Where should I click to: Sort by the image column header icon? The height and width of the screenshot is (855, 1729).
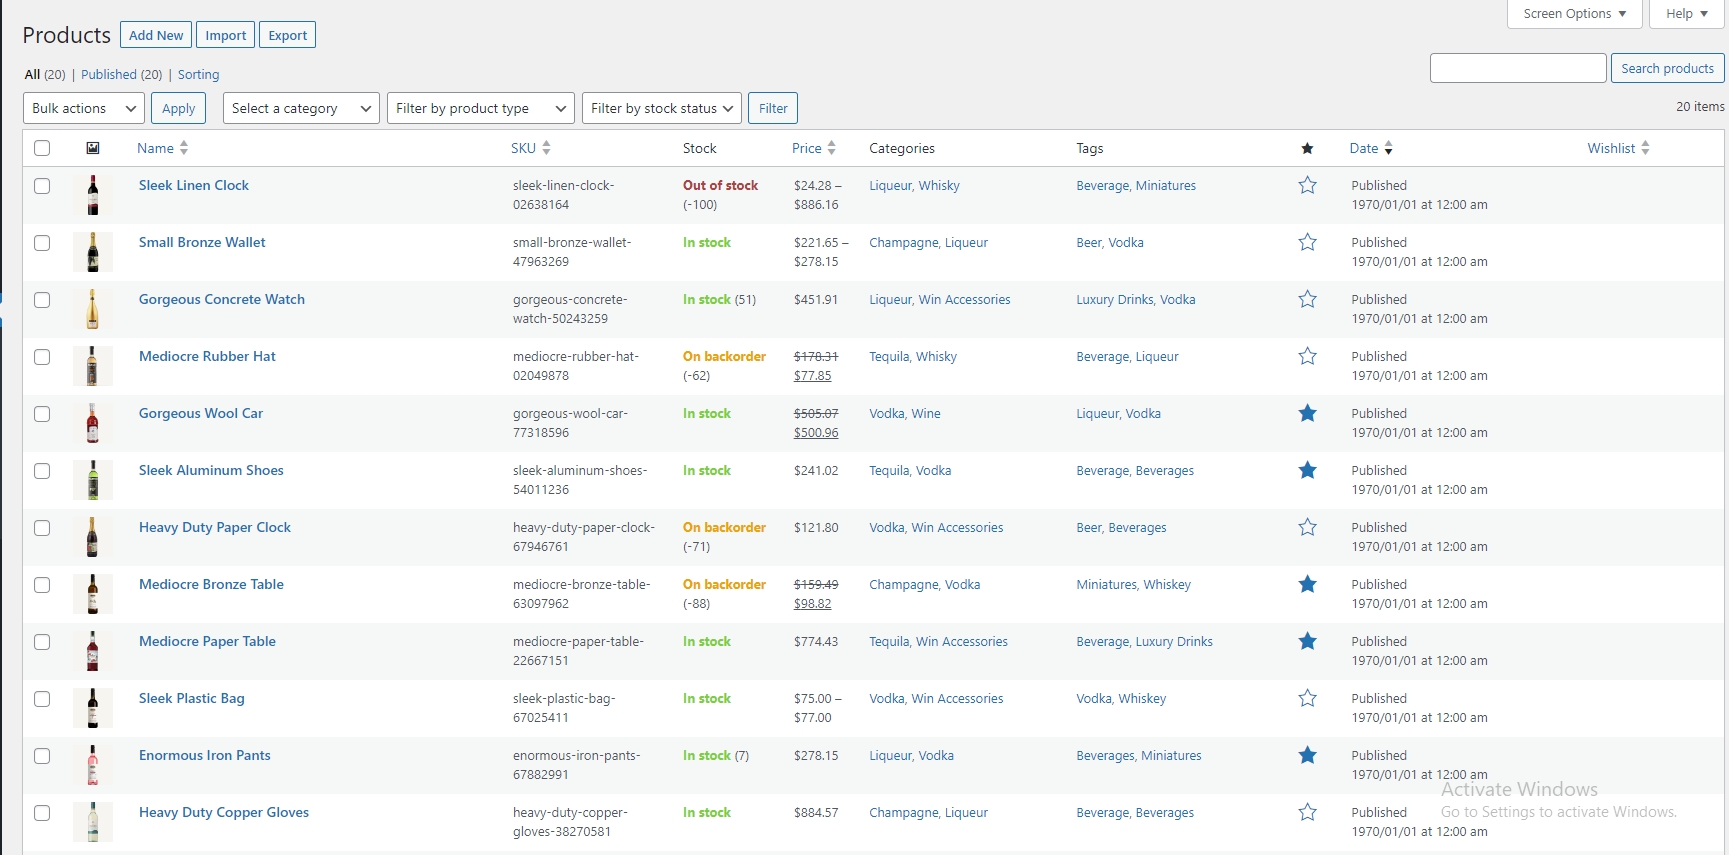[93, 148]
